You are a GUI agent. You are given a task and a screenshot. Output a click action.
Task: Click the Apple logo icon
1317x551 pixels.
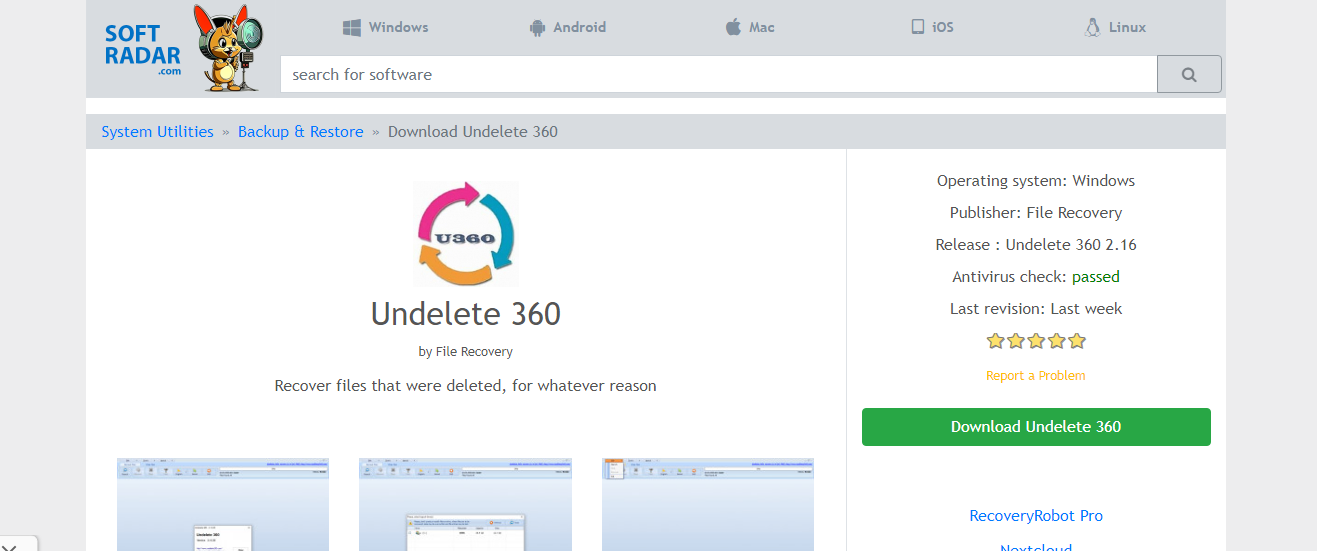tap(733, 27)
